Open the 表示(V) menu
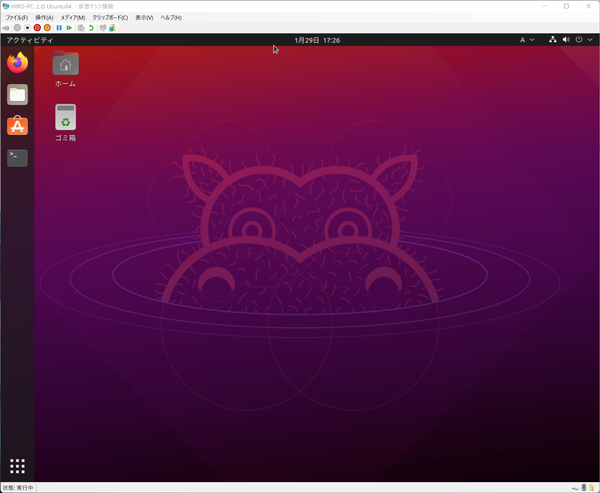 [144, 18]
